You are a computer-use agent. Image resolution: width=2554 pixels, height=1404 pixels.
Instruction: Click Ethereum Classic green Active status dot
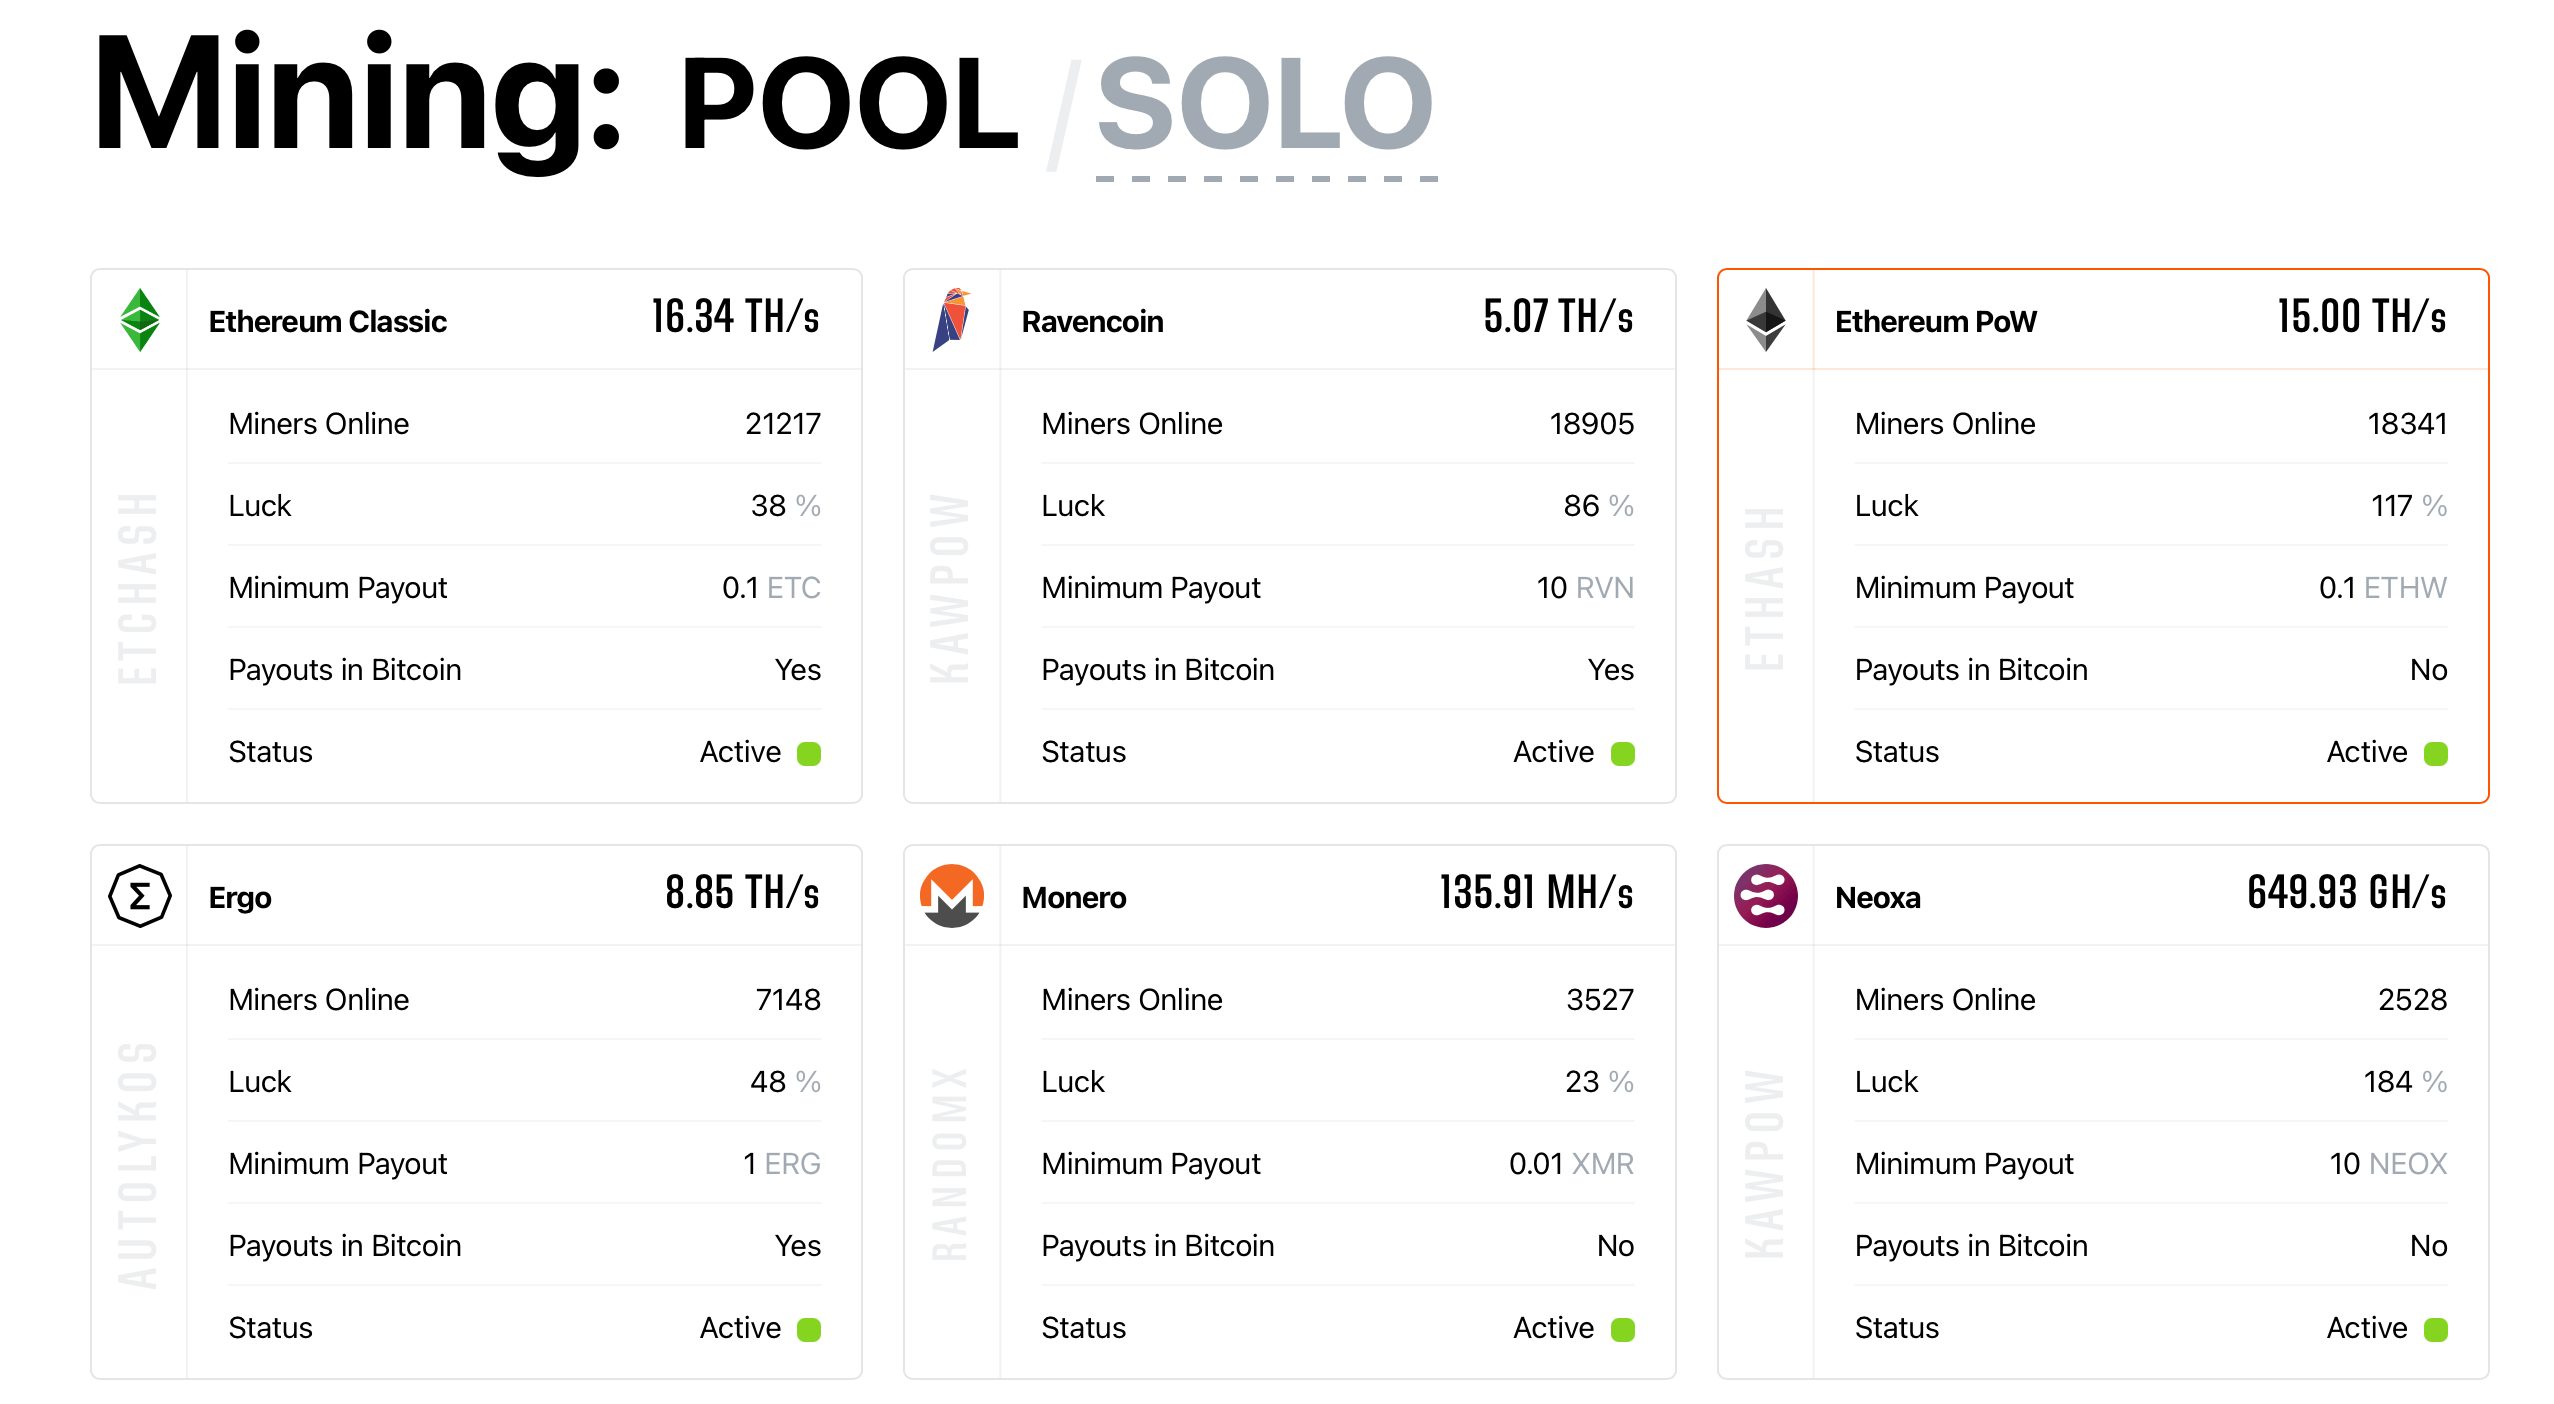click(x=809, y=753)
